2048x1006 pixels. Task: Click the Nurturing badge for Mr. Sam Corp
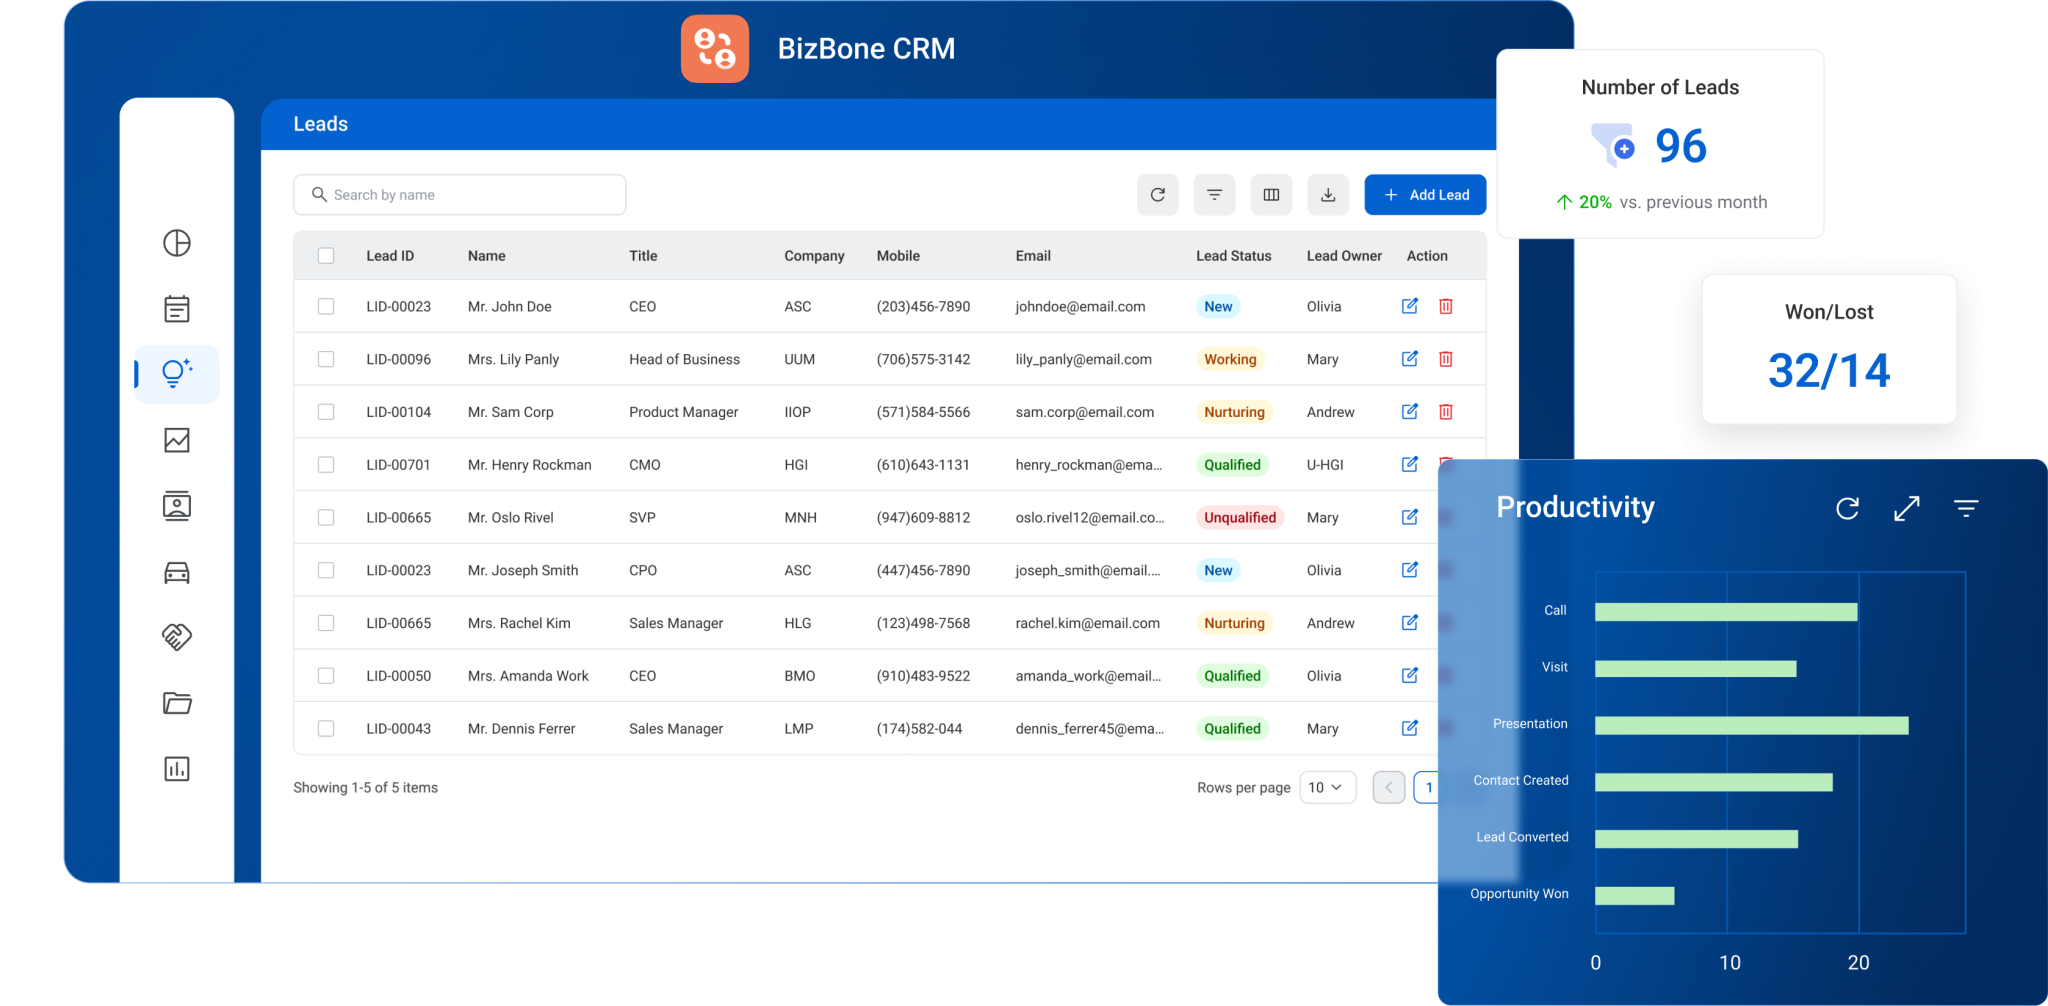[x=1234, y=411]
